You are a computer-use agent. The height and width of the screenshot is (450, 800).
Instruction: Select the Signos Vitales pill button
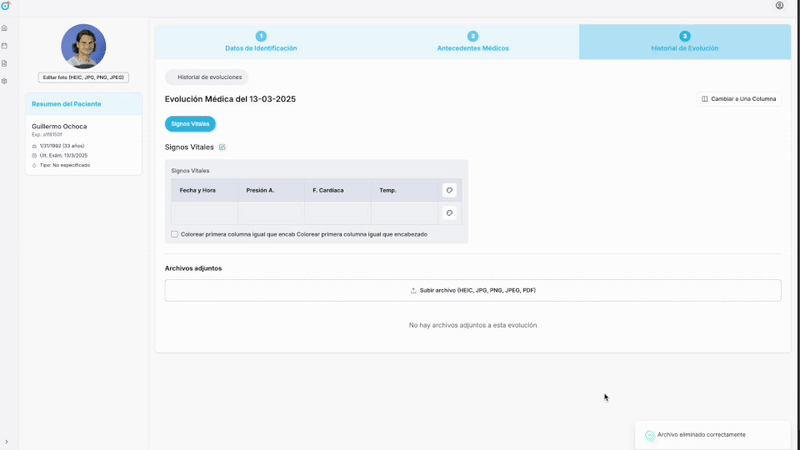coord(190,124)
